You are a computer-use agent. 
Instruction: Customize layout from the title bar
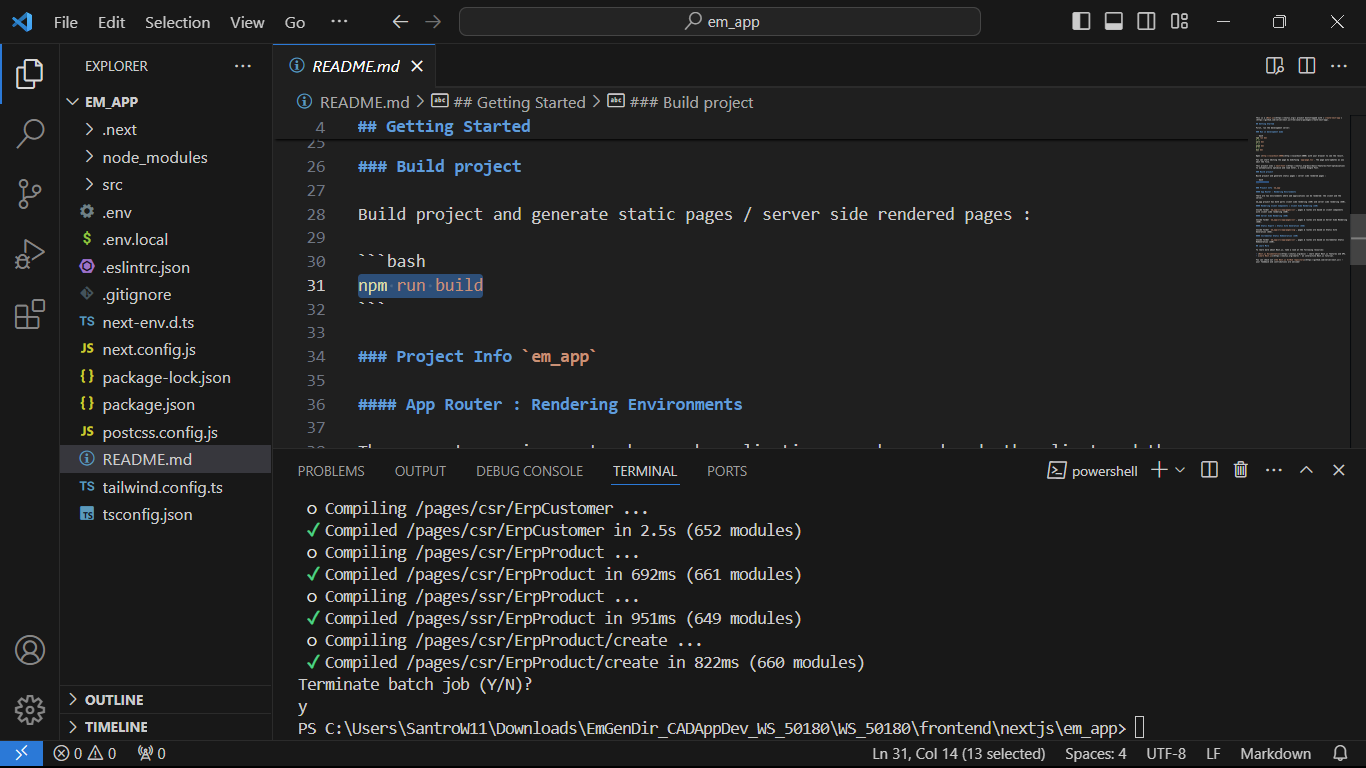[x=1180, y=21]
